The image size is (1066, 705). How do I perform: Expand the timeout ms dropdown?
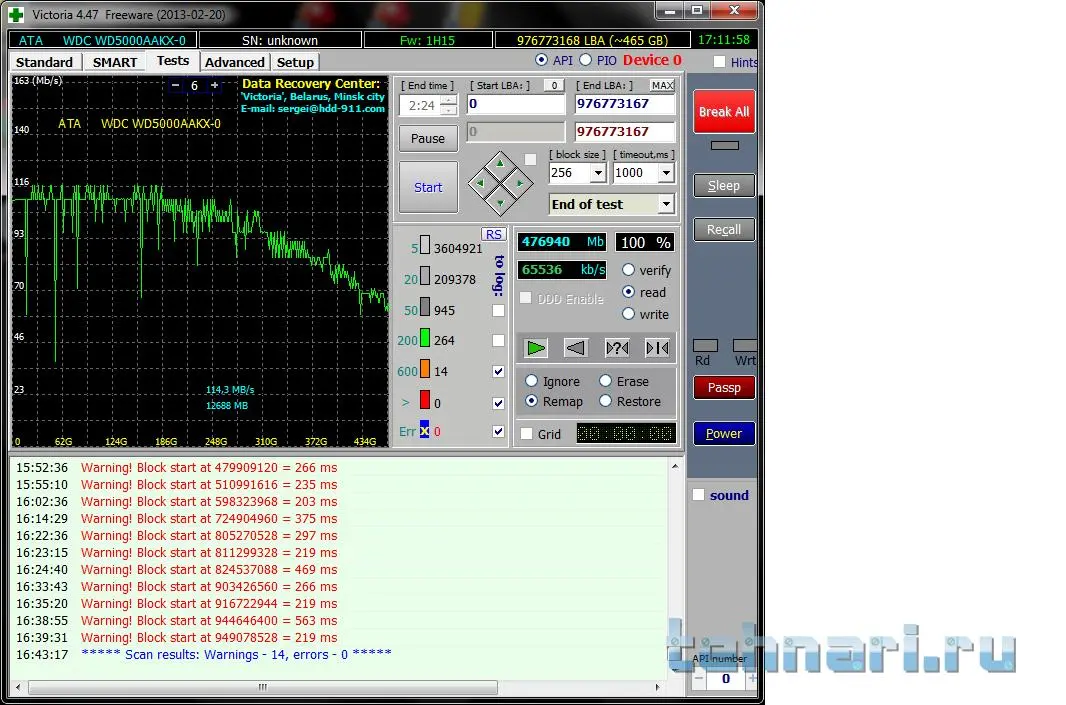[x=666, y=173]
